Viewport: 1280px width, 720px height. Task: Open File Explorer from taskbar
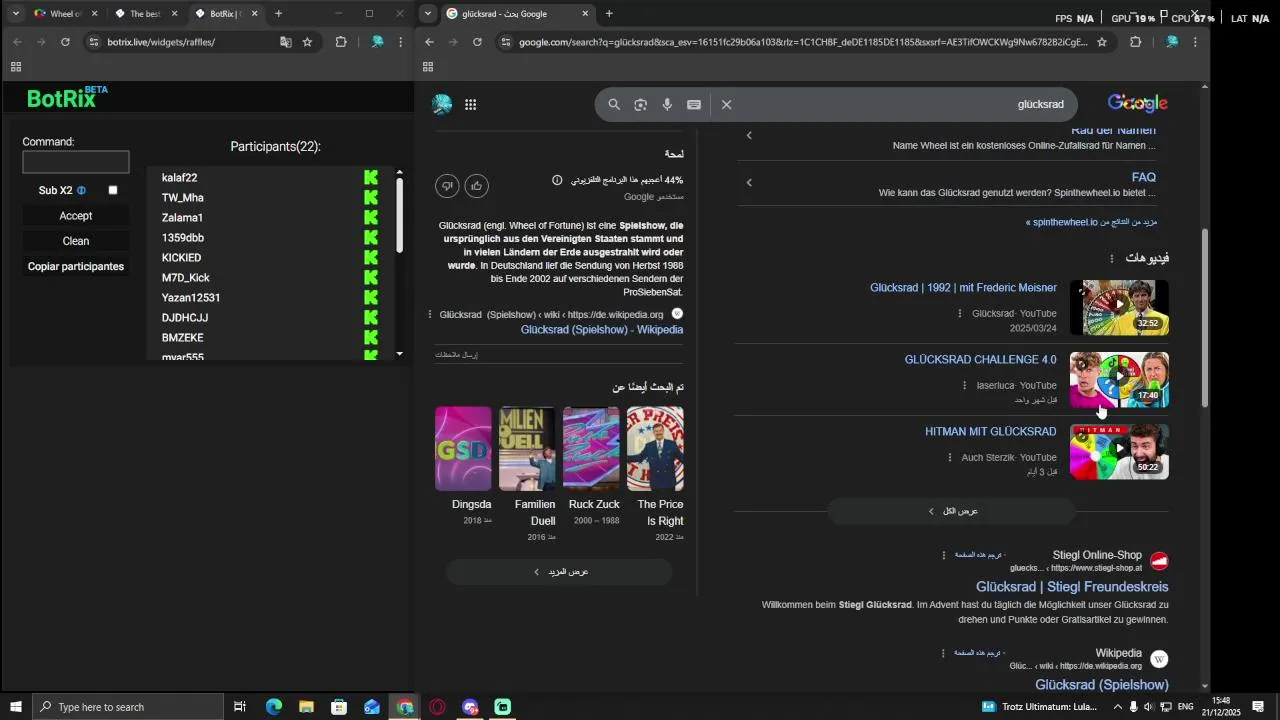pos(306,707)
